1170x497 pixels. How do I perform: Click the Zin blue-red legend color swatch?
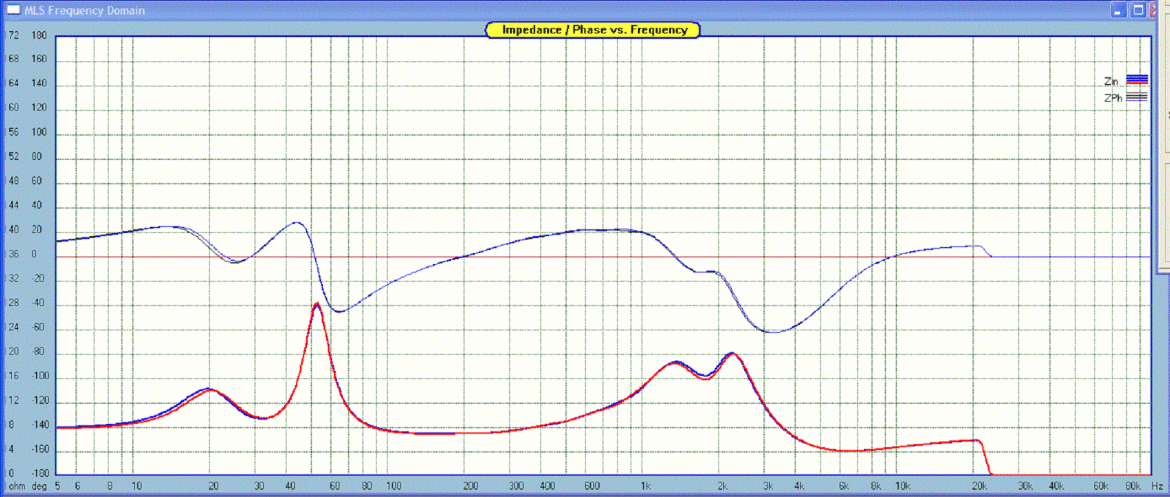tap(1136, 80)
